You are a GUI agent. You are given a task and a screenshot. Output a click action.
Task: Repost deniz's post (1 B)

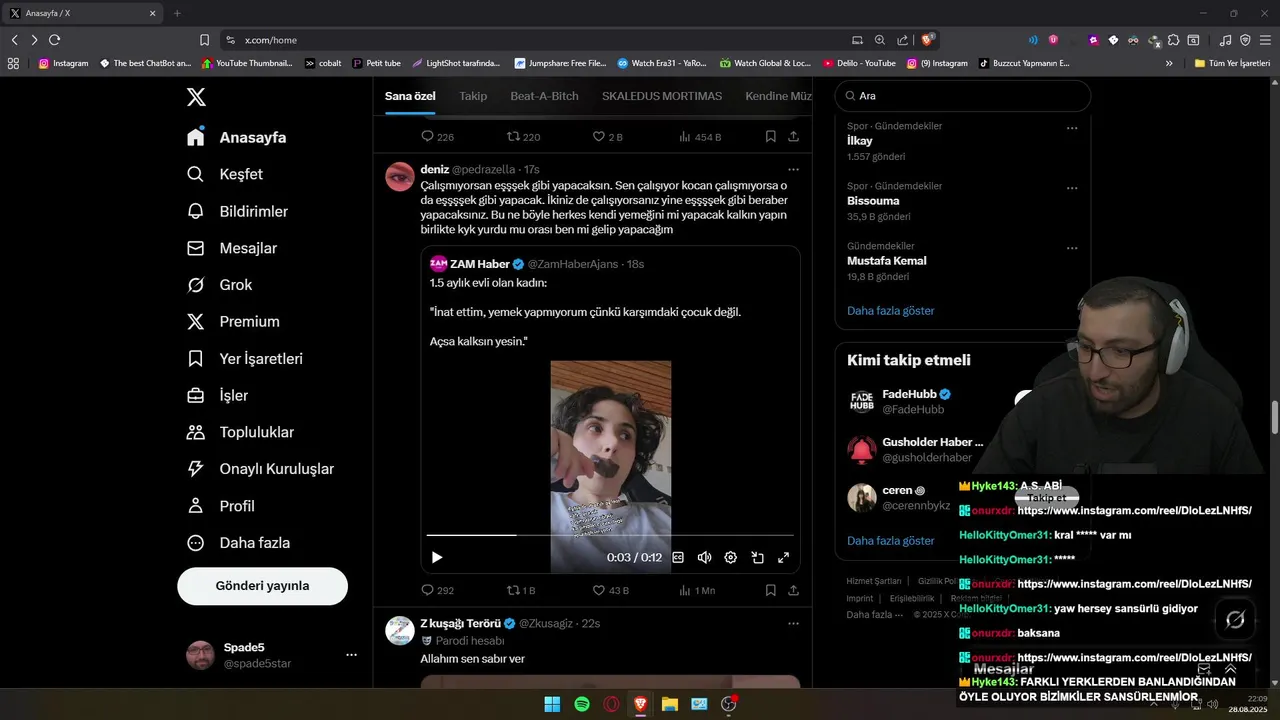pos(521,590)
